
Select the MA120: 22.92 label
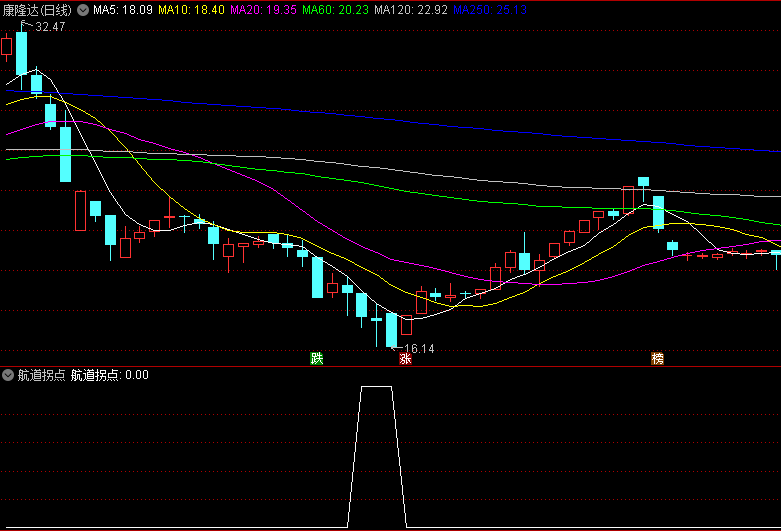(411, 10)
